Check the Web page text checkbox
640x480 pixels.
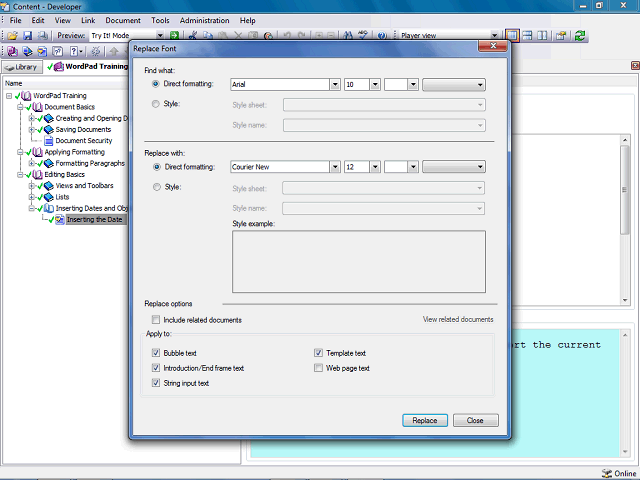318,368
